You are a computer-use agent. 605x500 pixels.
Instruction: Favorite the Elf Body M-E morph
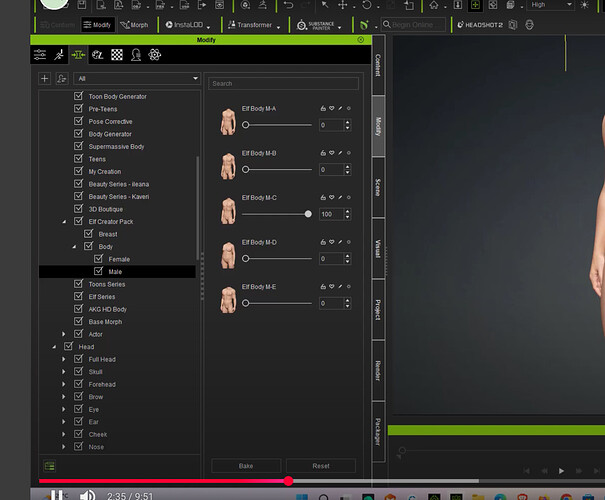tap(331, 286)
